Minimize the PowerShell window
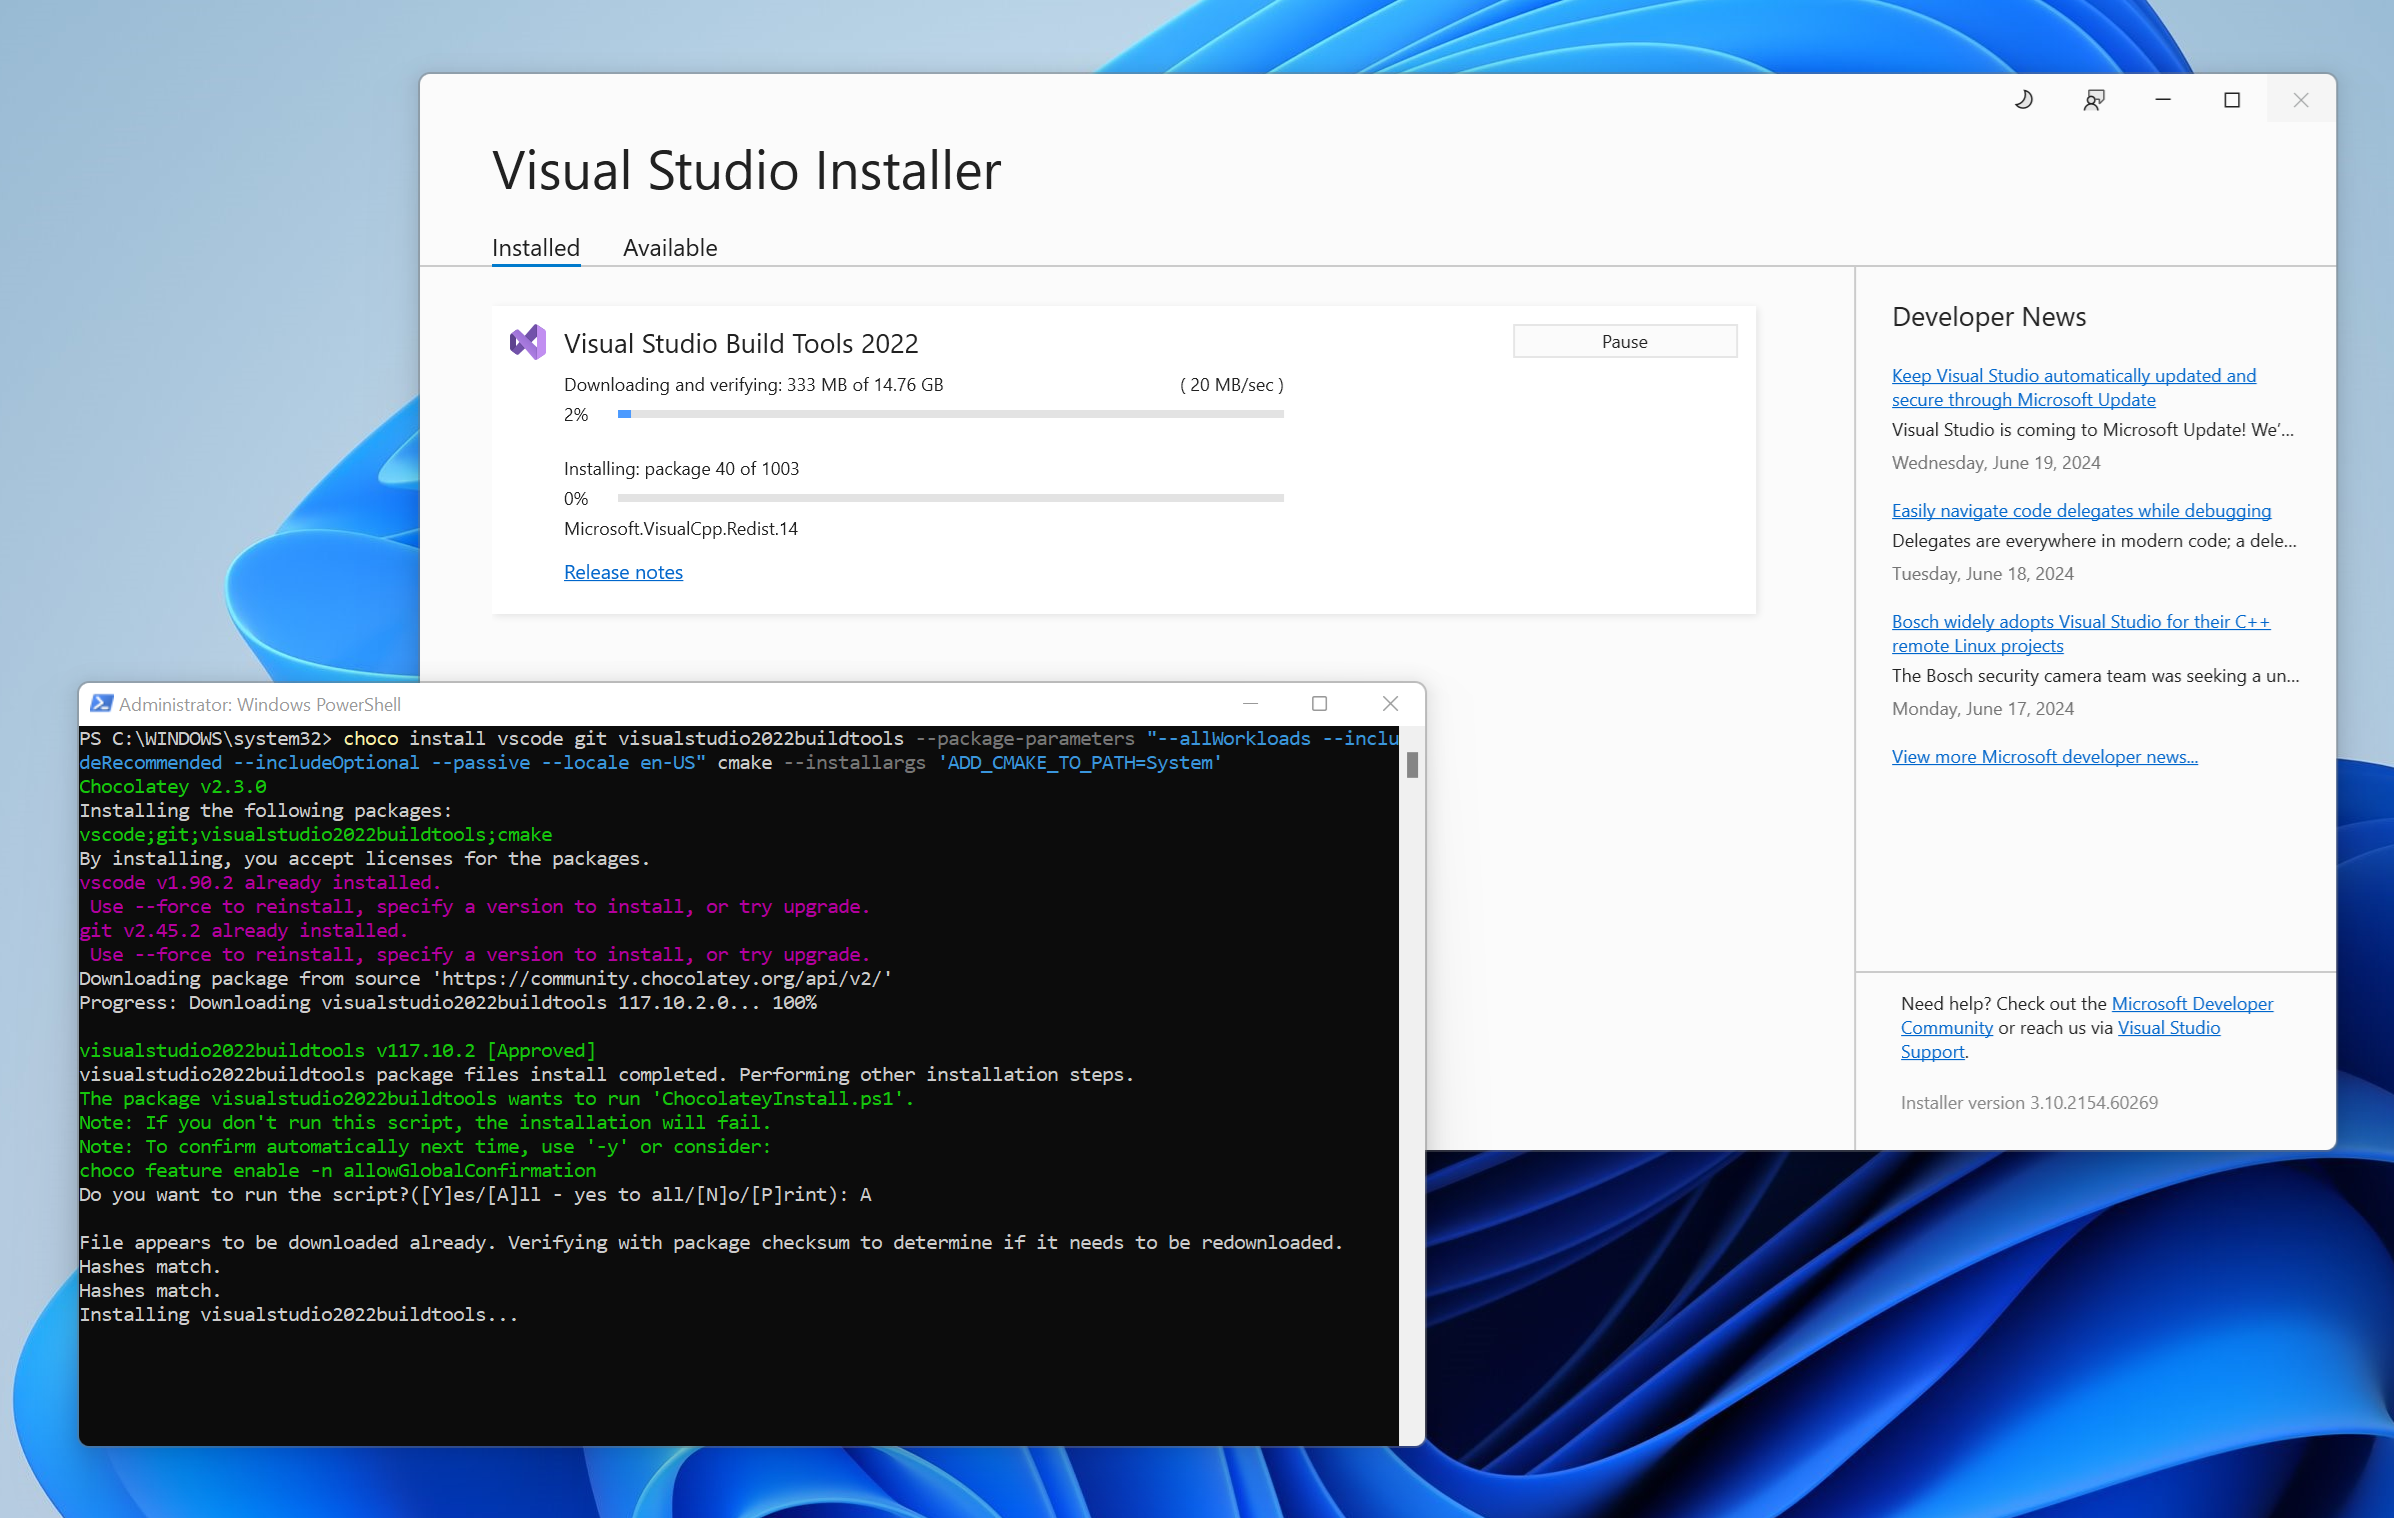The width and height of the screenshot is (2394, 1518). pyautogui.click(x=1250, y=704)
